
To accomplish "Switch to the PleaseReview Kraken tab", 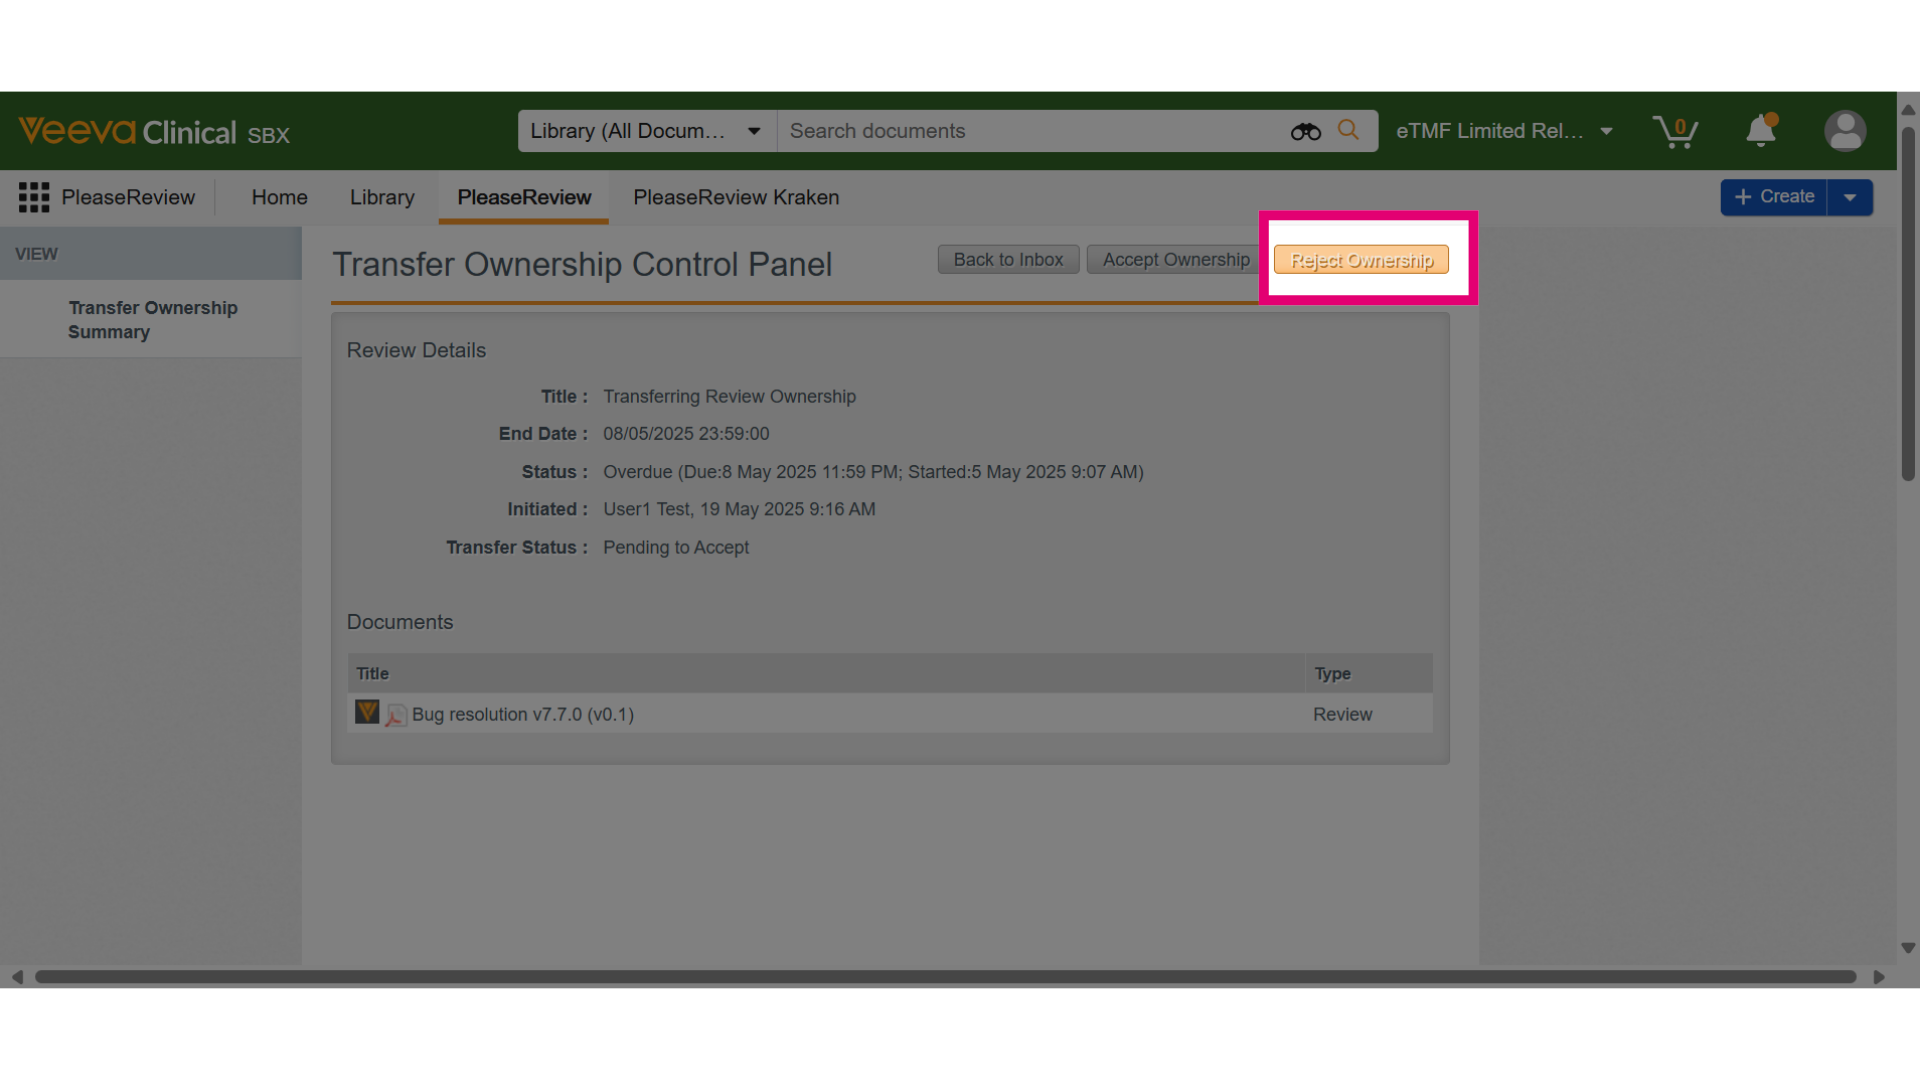I will [736, 197].
